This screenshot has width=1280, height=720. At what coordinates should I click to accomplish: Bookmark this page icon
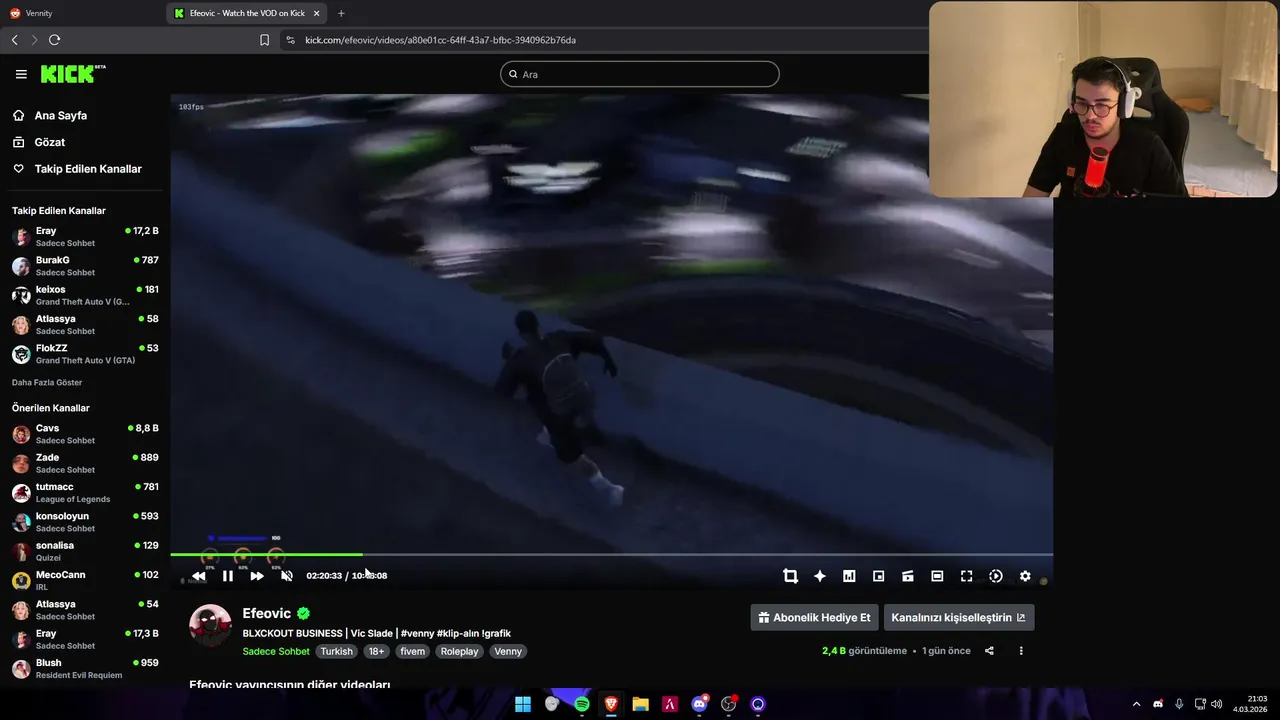click(264, 40)
